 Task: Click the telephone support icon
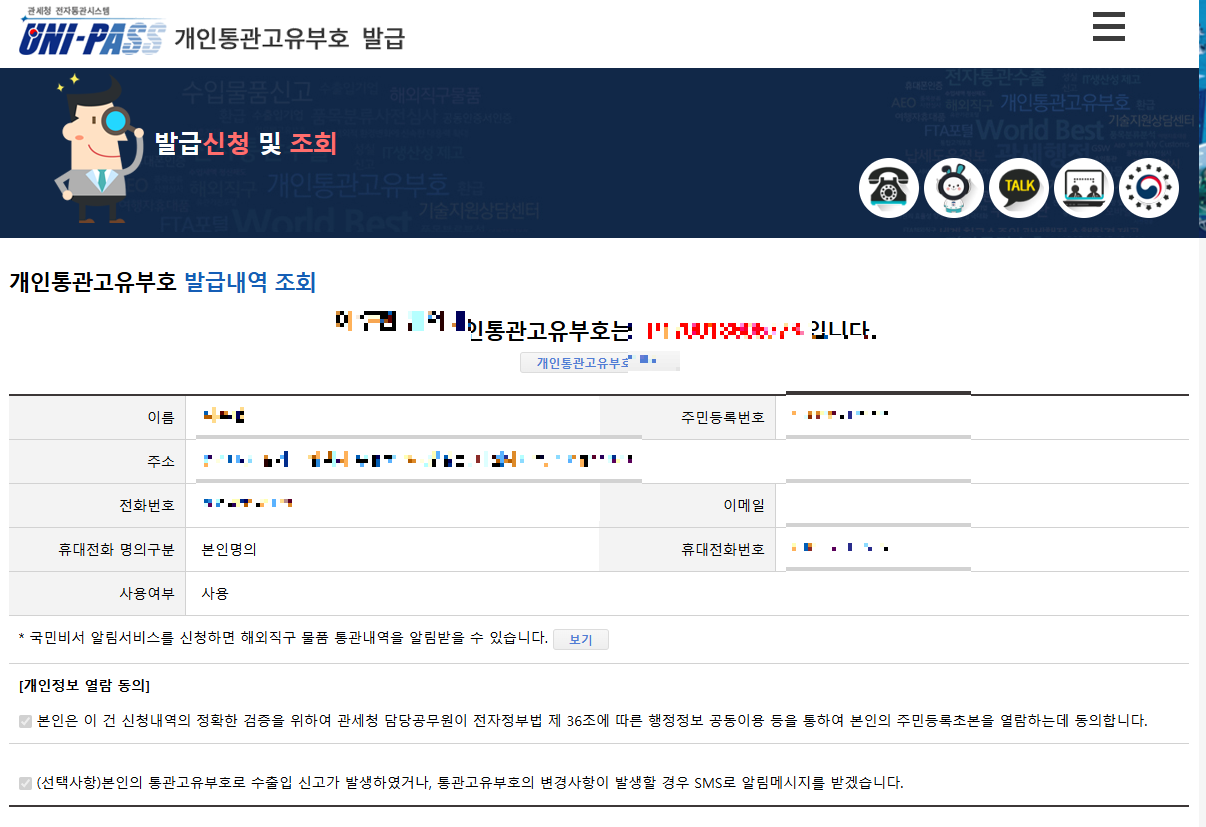click(889, 188)
